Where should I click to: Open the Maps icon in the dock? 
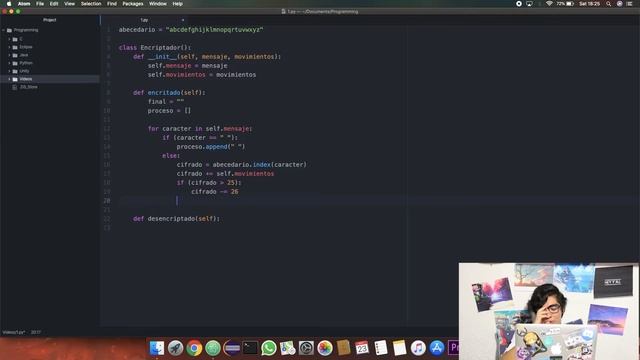pos(287,348)
